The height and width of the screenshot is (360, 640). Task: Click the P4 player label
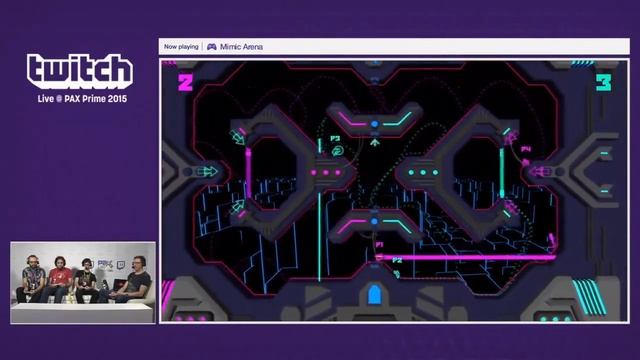[x=526, y=149]
